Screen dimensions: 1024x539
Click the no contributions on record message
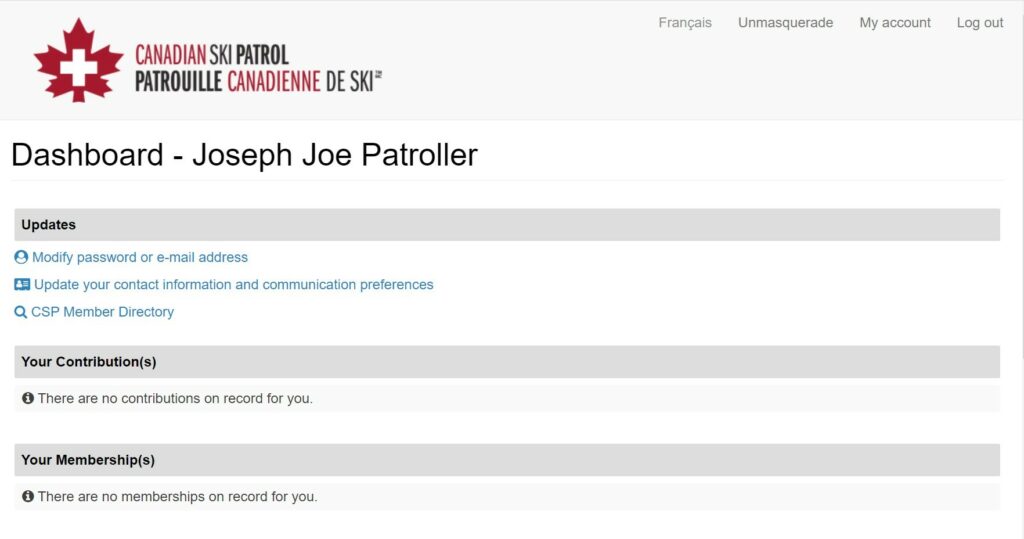click(x=175, y=398)
